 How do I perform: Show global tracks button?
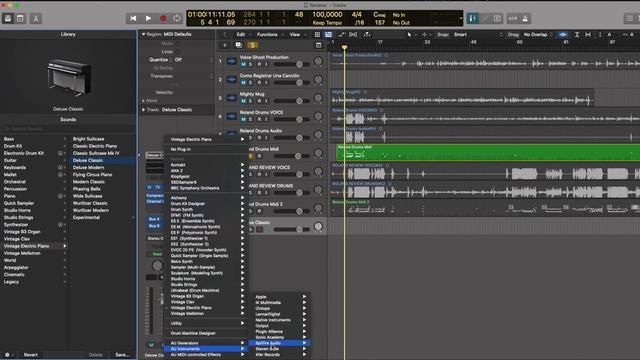pos(319,45)
